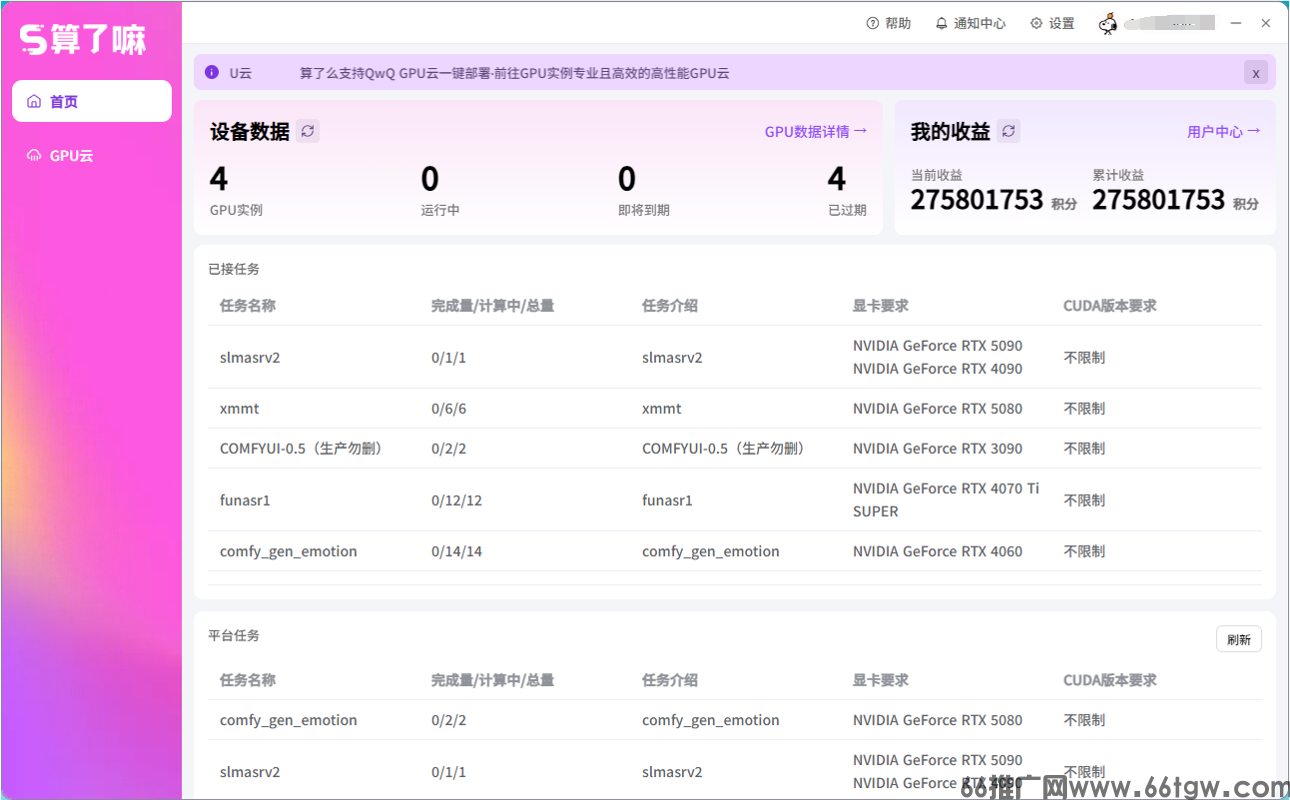The width and height of the screenshot is (1290, 800).
Task: Click the 完成量/计算中/总量 header in 已接任务
Action: [492, 306]
